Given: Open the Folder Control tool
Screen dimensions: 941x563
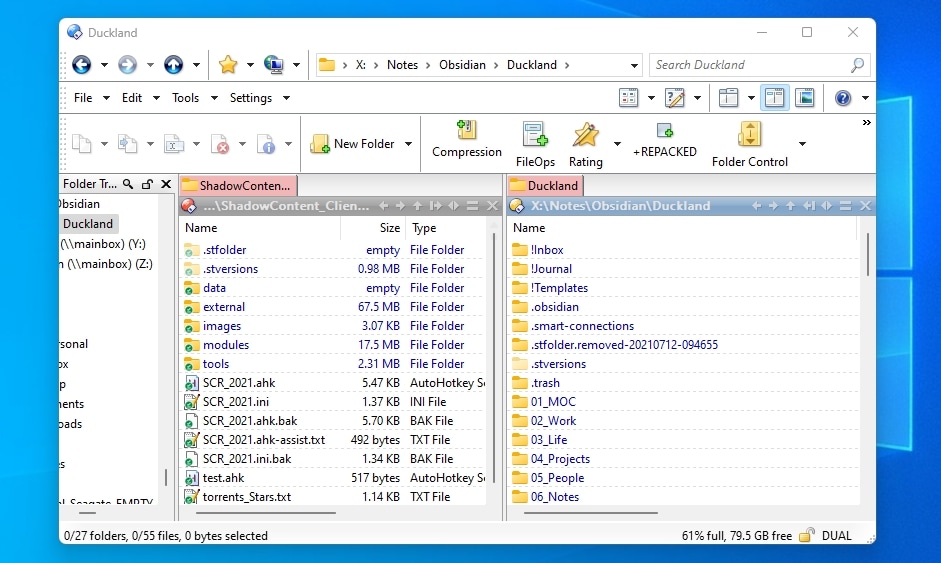Looking at the screenshot, I should (749, 134).
